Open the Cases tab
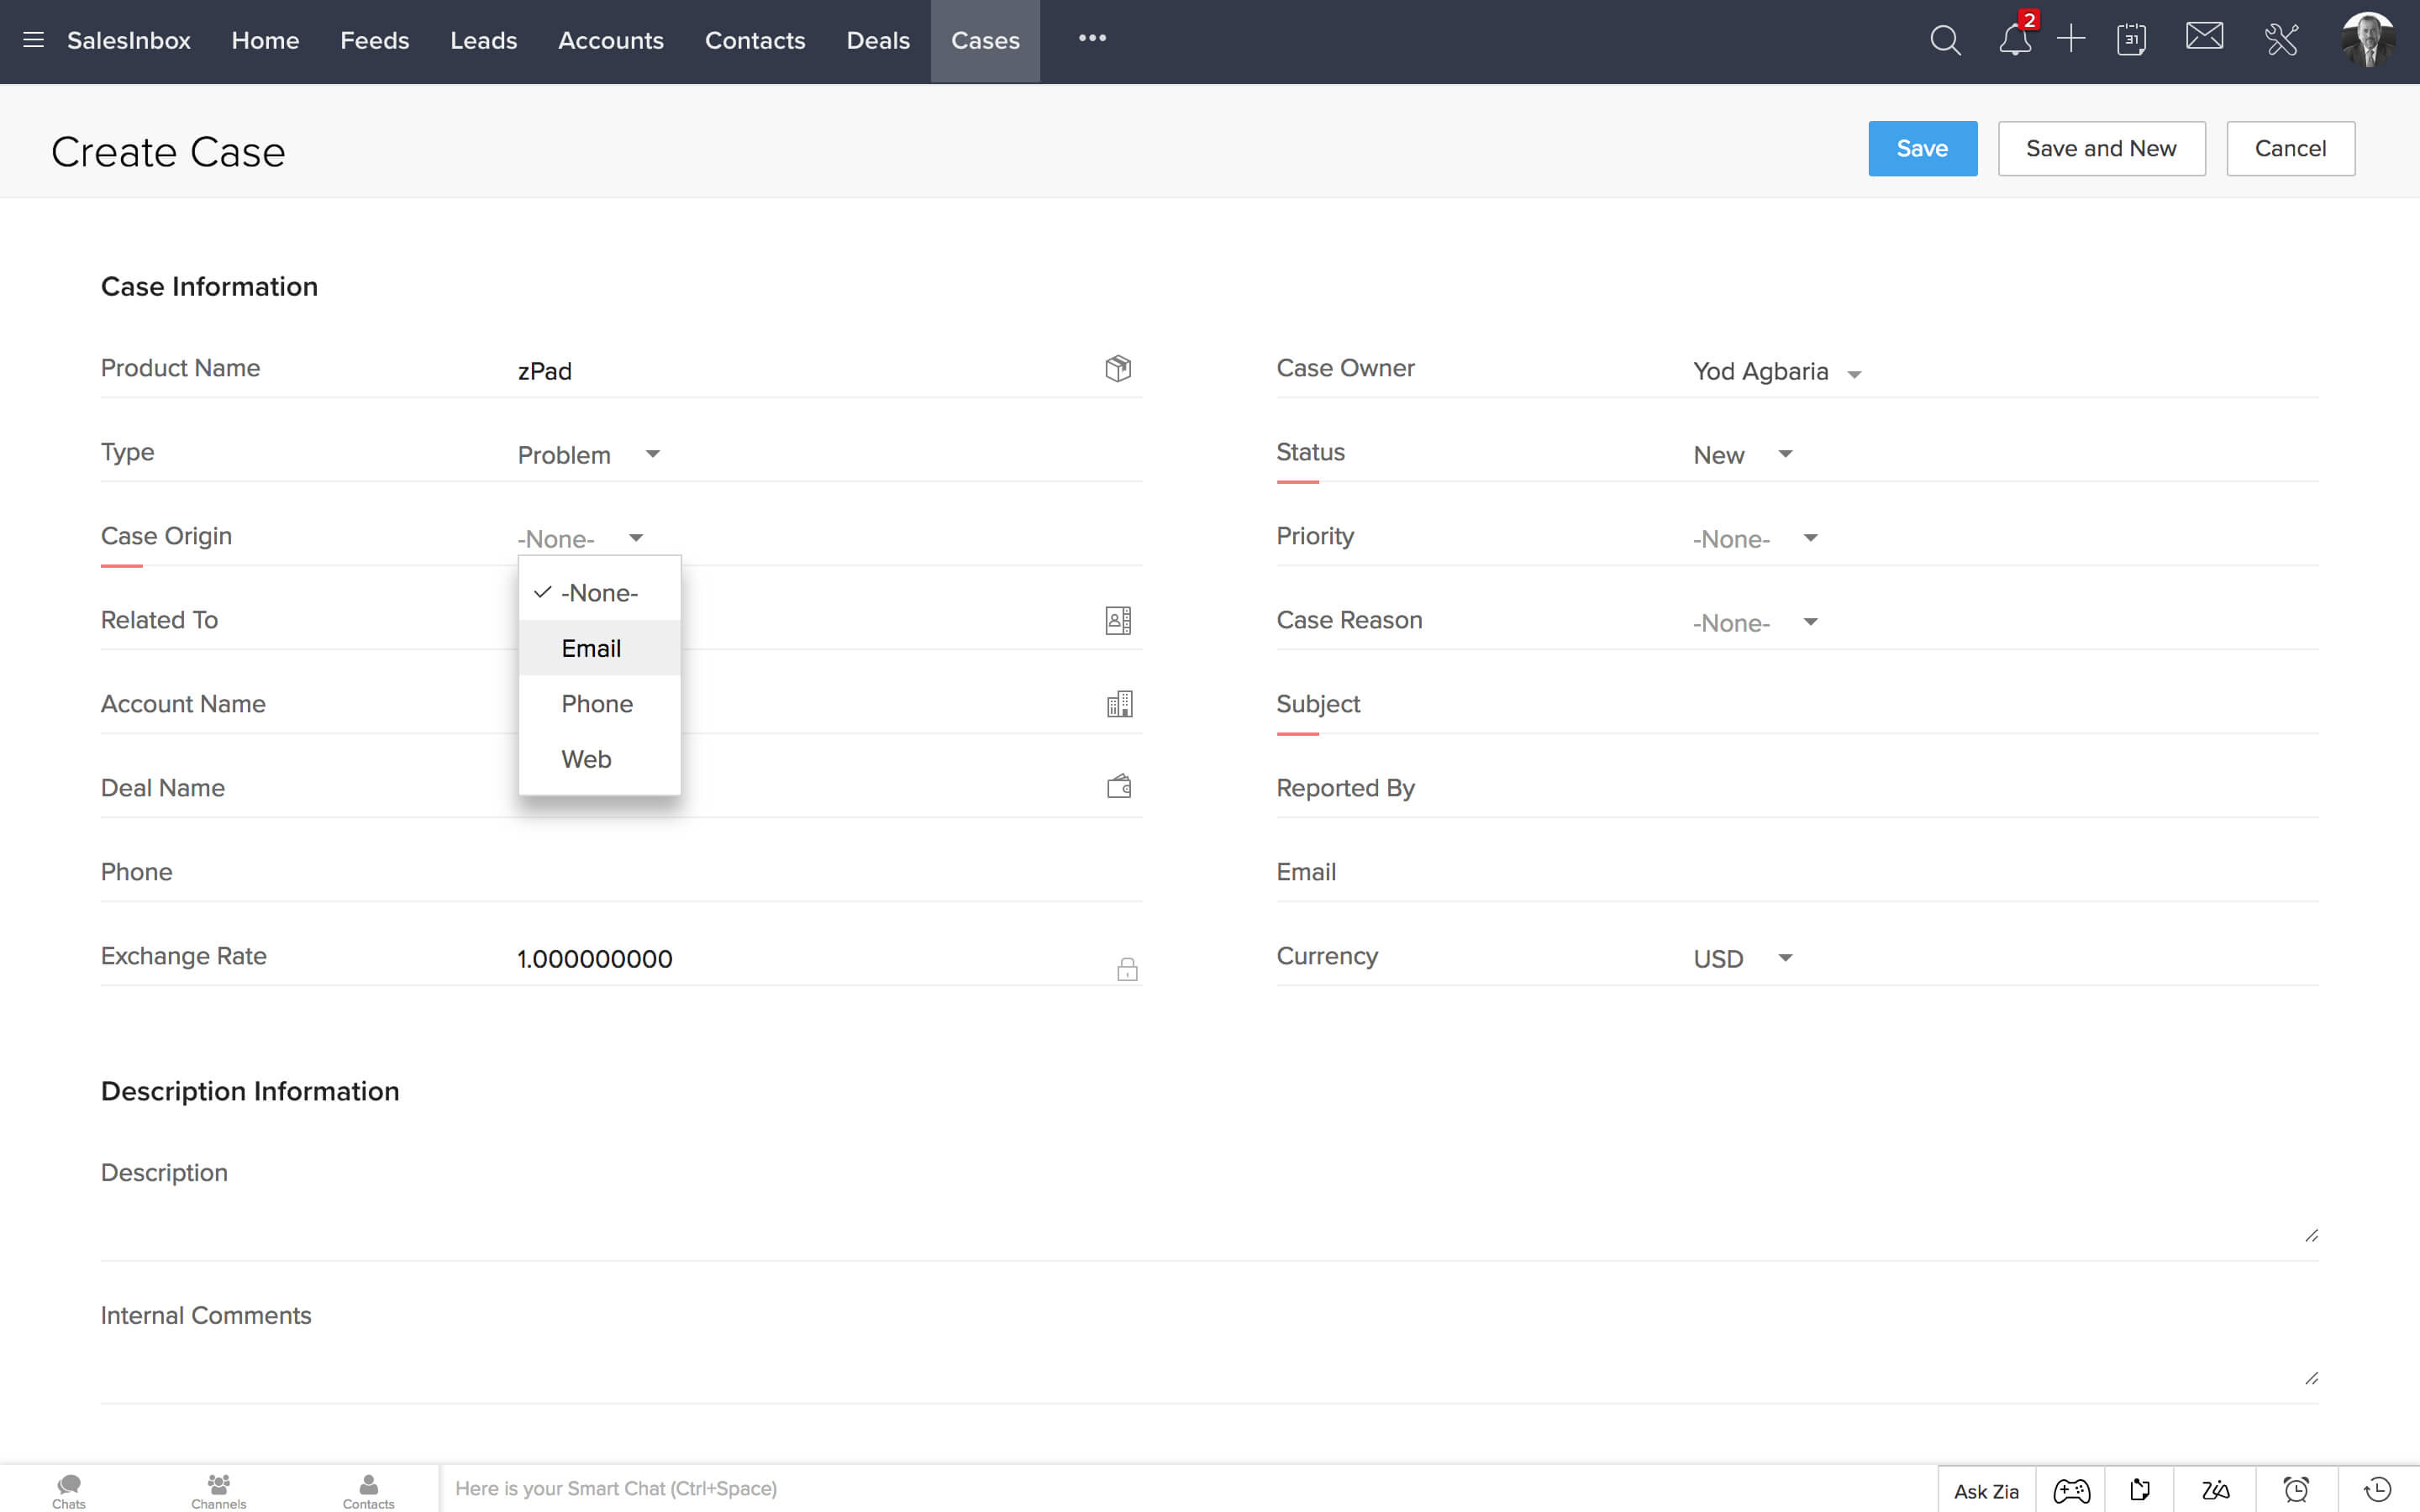 point(985,41)
